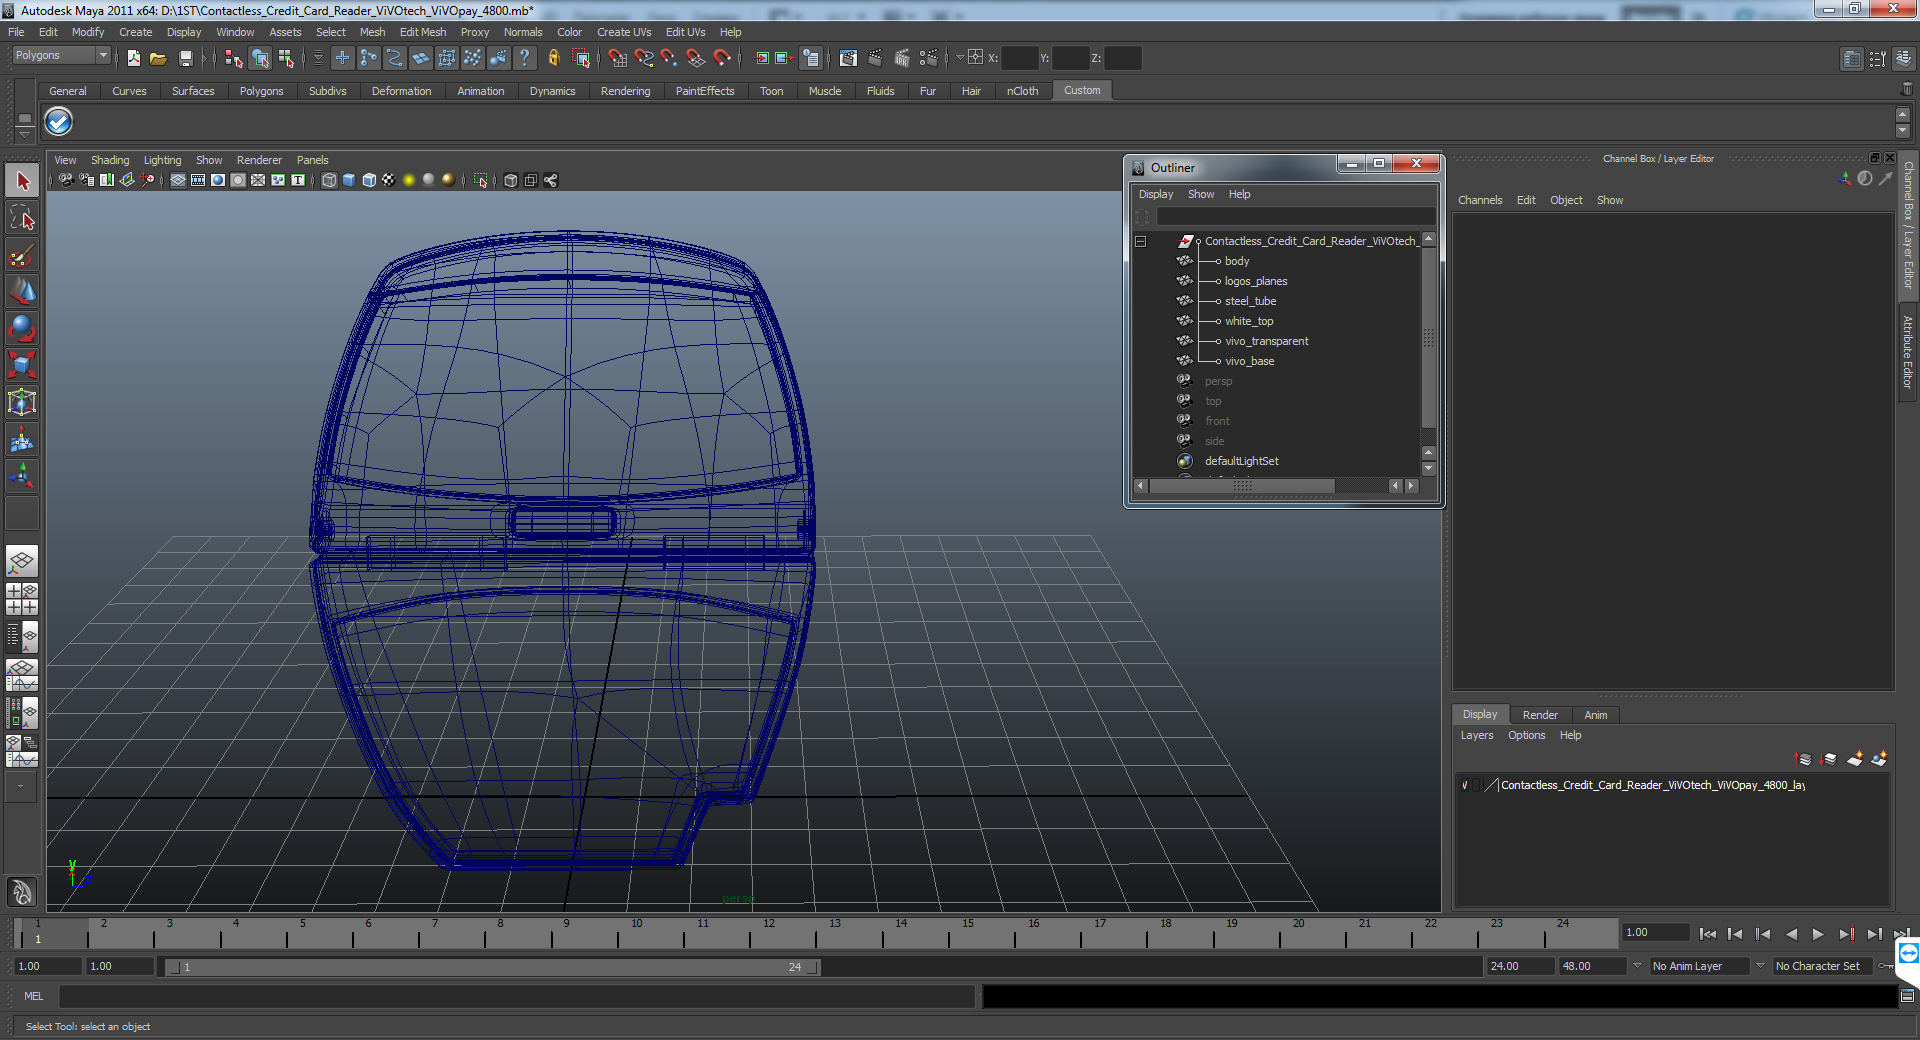Select steel_tube node in Outliner

pyautogui.click(x=1250, y=301)
